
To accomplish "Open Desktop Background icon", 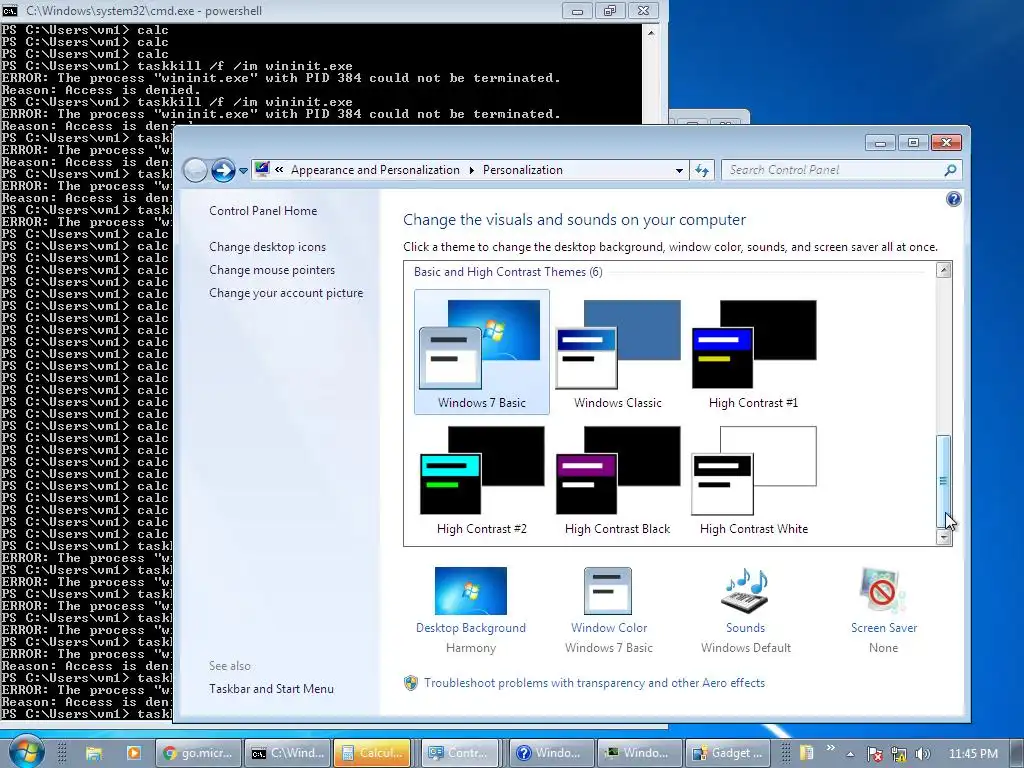I will 471,590.
